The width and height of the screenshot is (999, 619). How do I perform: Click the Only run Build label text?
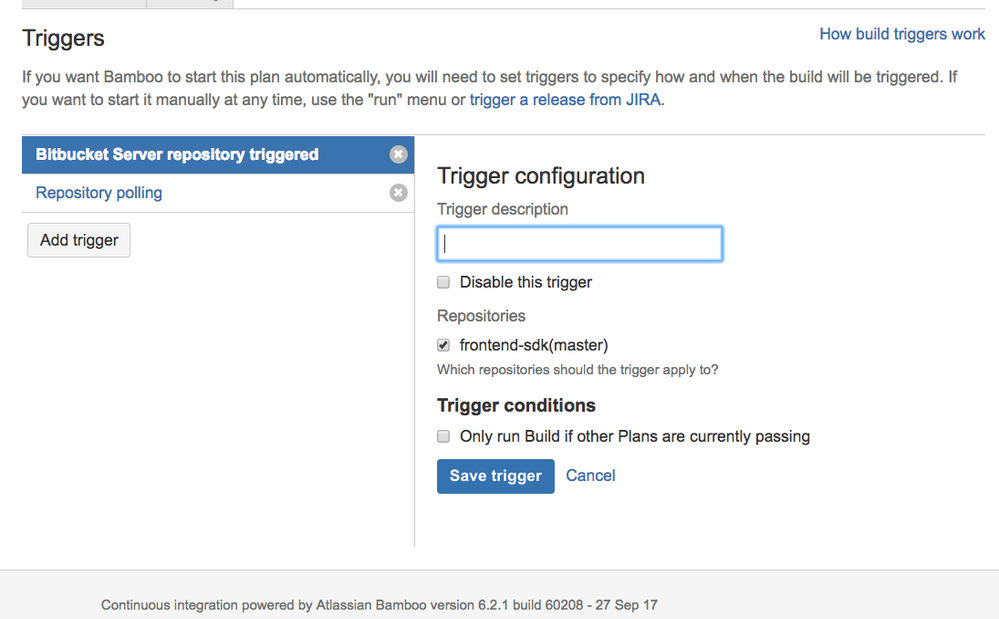coord(635,436)
